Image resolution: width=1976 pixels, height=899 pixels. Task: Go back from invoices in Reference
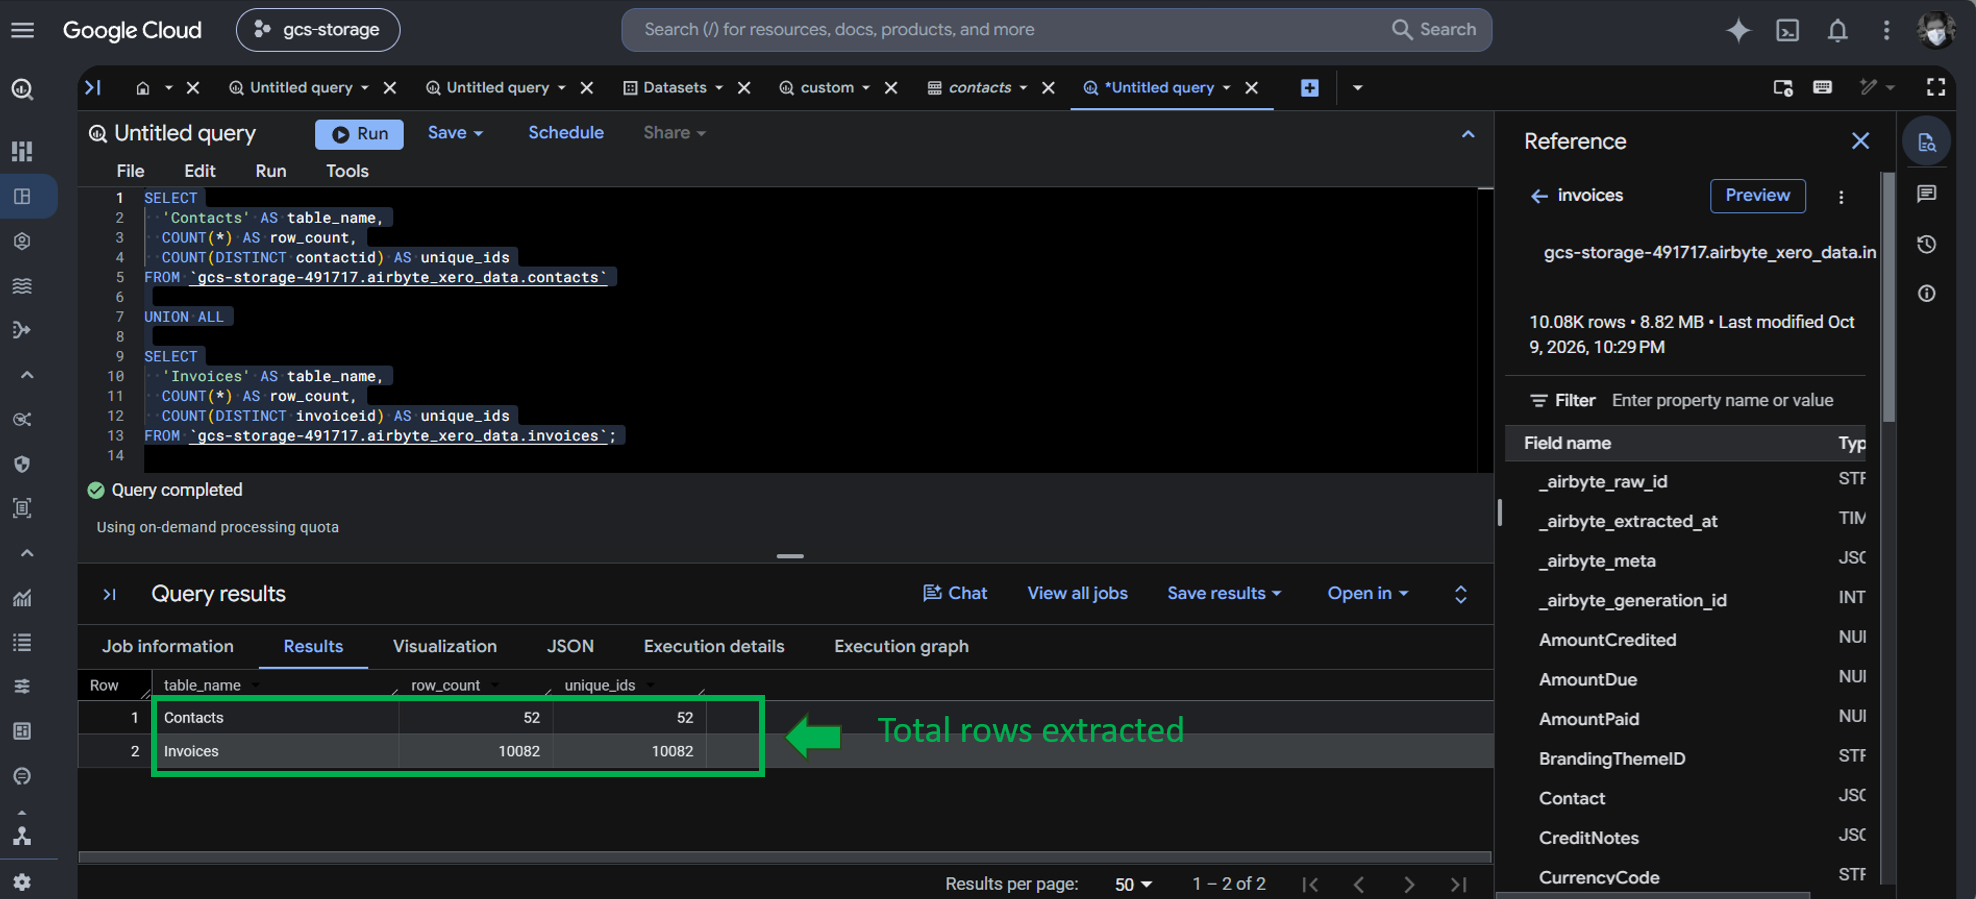coord(1539,196)
